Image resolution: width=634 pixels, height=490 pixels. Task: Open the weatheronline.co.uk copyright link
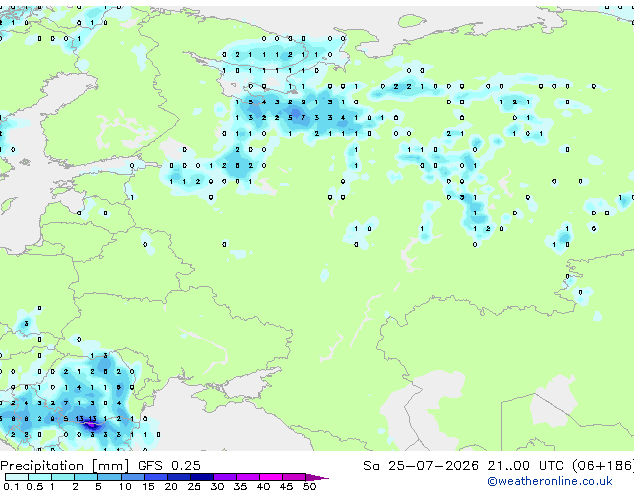click(550, 481)
